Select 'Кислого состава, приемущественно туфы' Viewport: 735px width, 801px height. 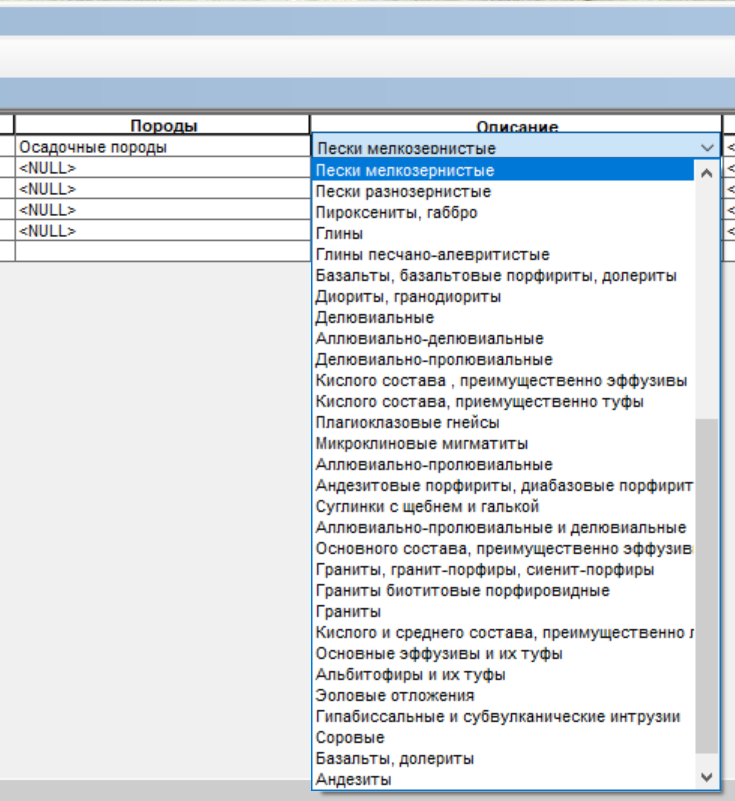(x=503, y=402)
